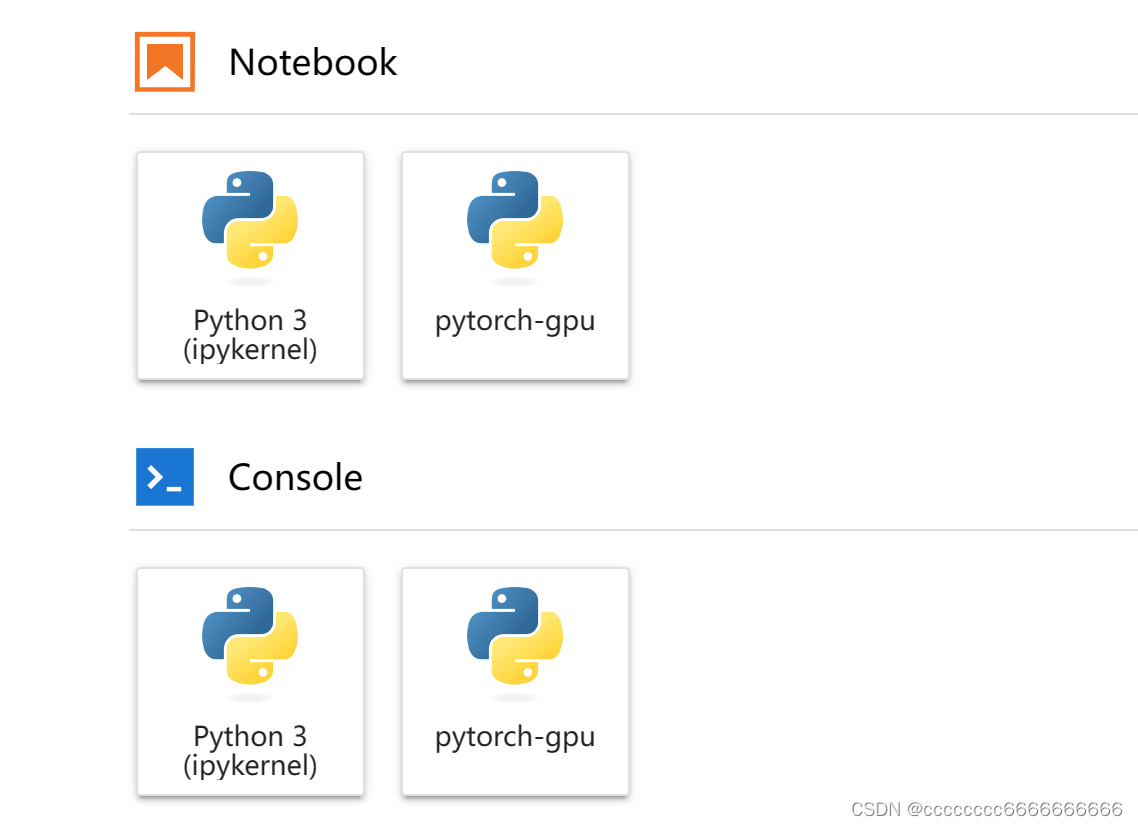The height and width of the screenshot is (826, 1138).
Task: Open a pytorch-gpu console
Action: tap(515, 682)
